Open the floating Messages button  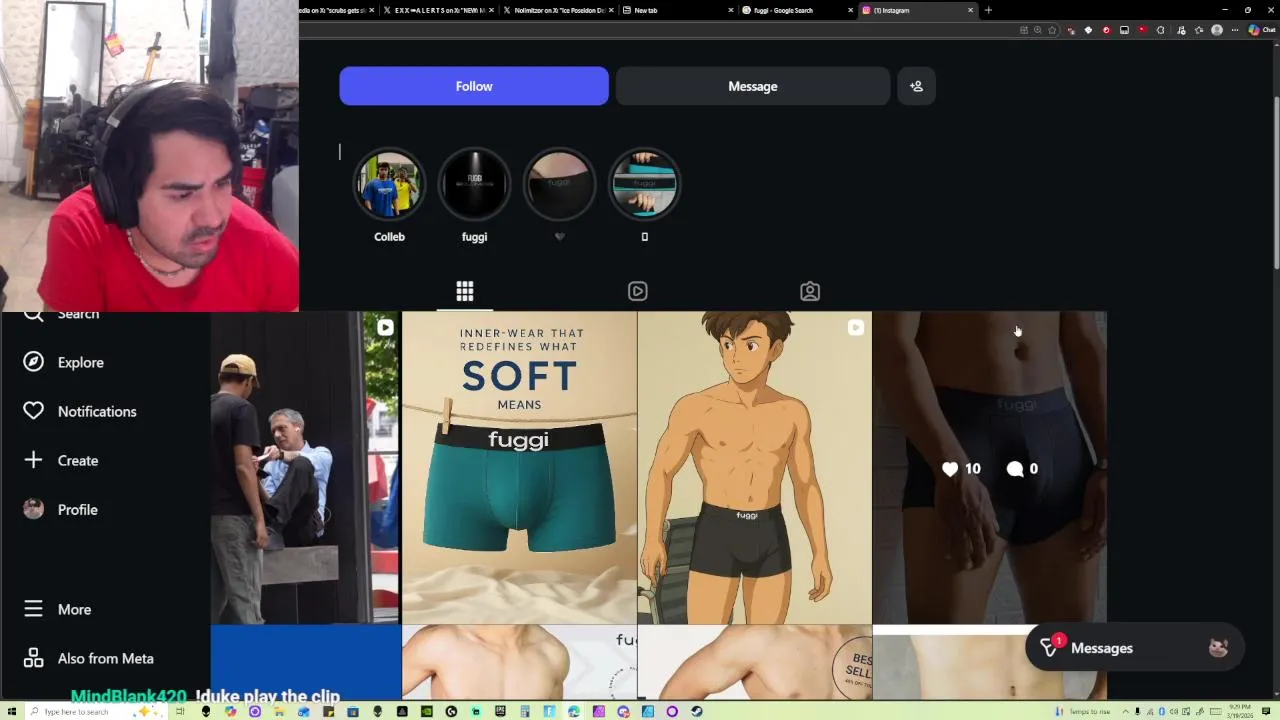coord(1134,648)
